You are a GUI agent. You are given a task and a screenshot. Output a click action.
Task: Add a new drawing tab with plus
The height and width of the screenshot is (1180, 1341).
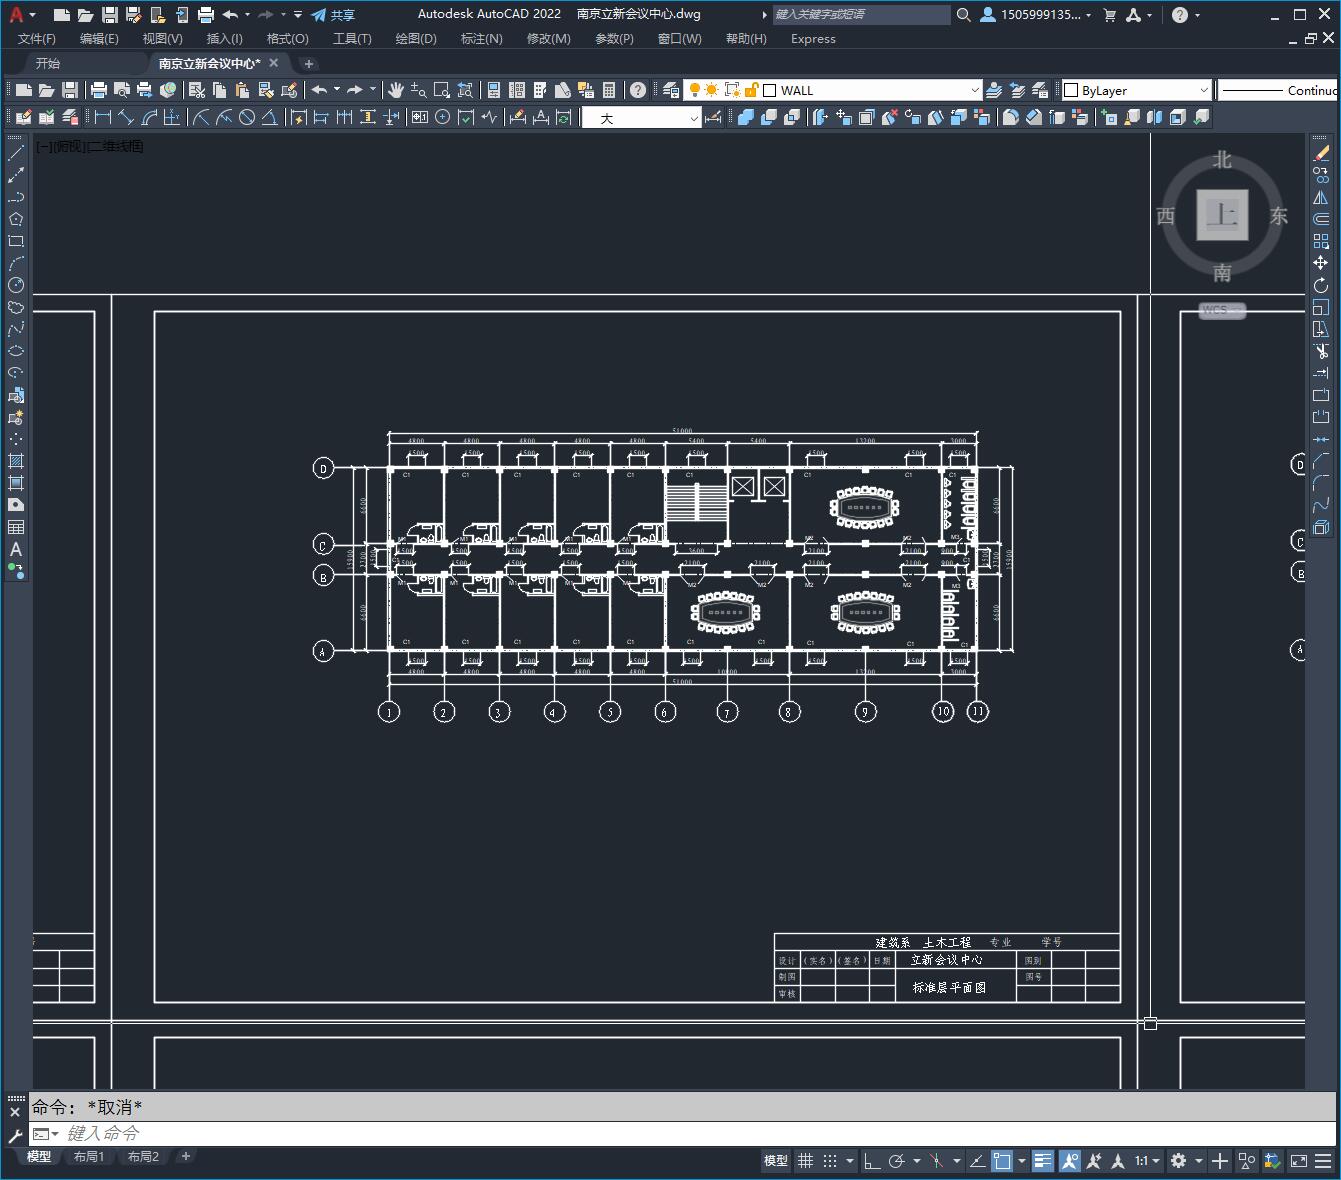pyautogui.click(x=309, y=63)
